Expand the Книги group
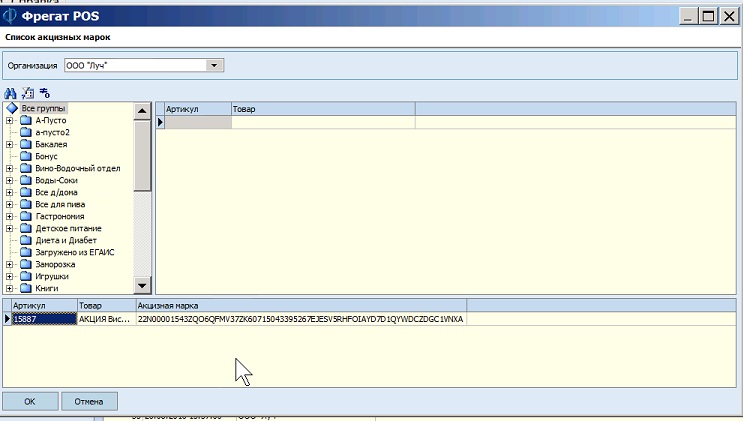This screenshot has width=743, height=421. click(x=9, y=288)
